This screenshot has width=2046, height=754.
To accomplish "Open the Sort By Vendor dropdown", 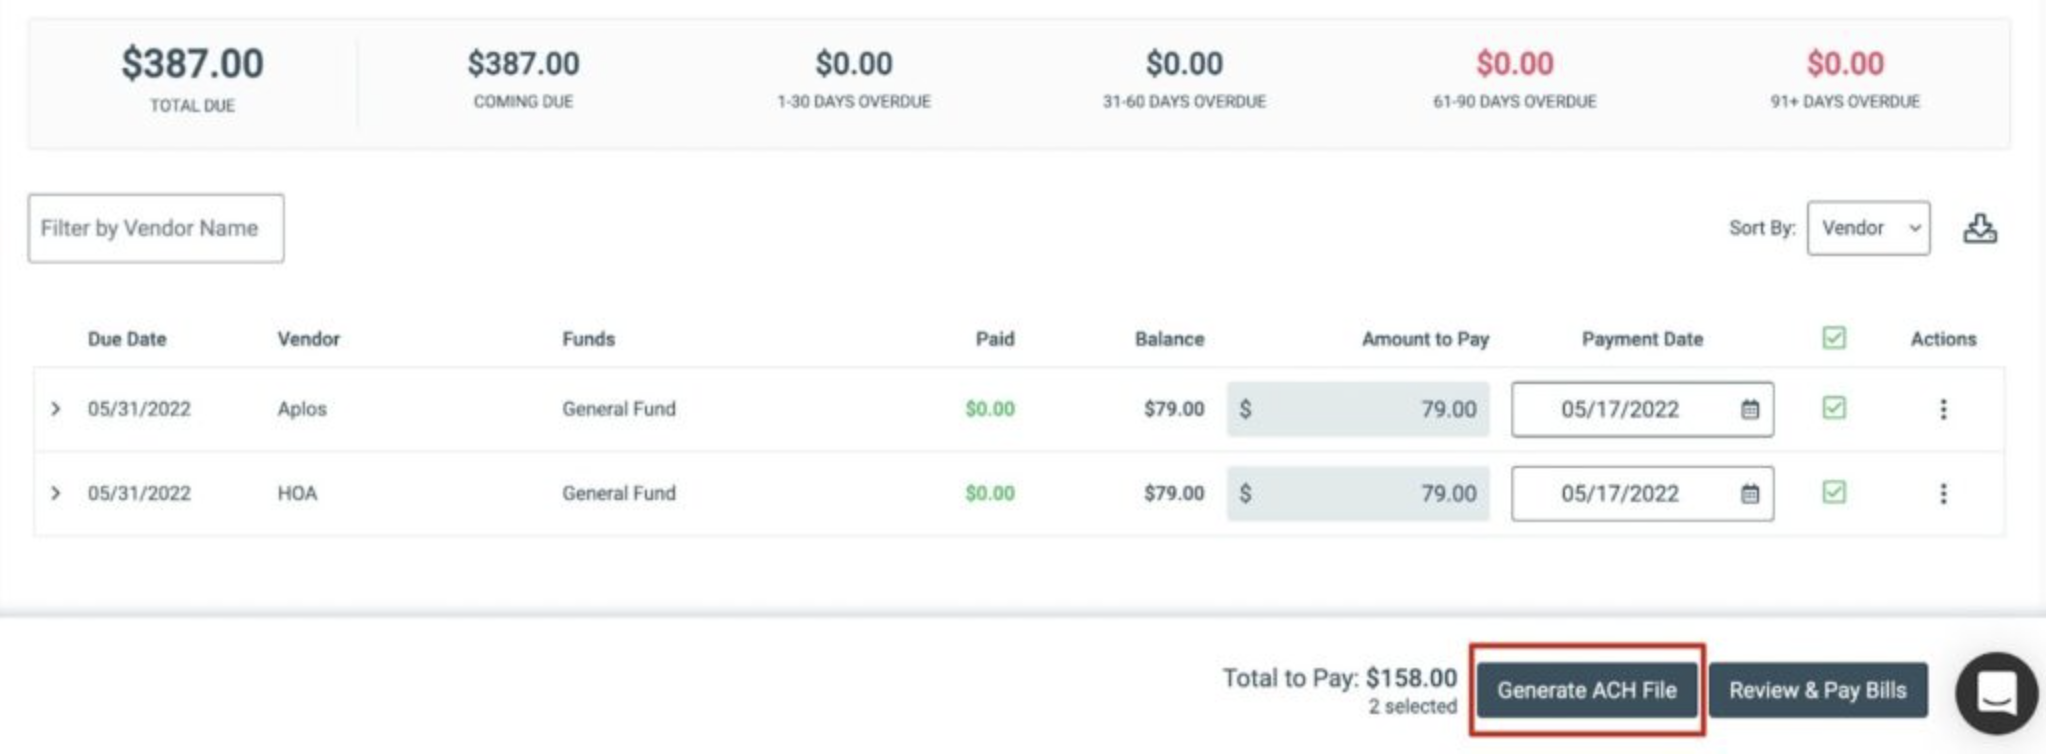I will click(1868, 228).
